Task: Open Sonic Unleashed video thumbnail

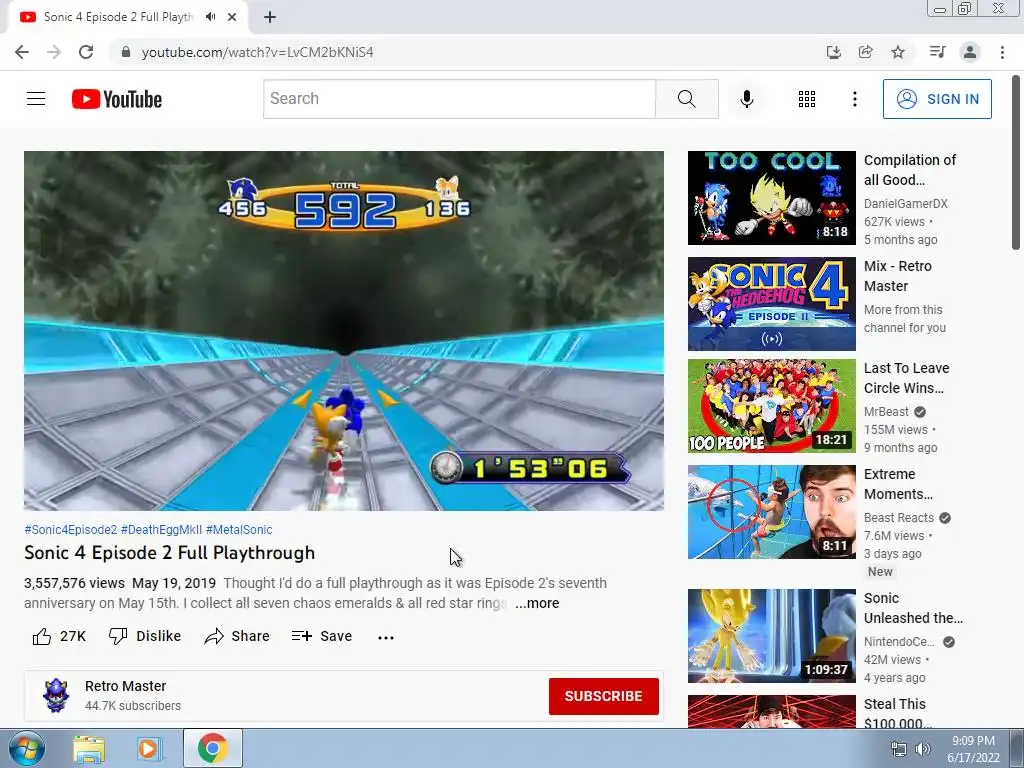Action: (x=771, y=635)
